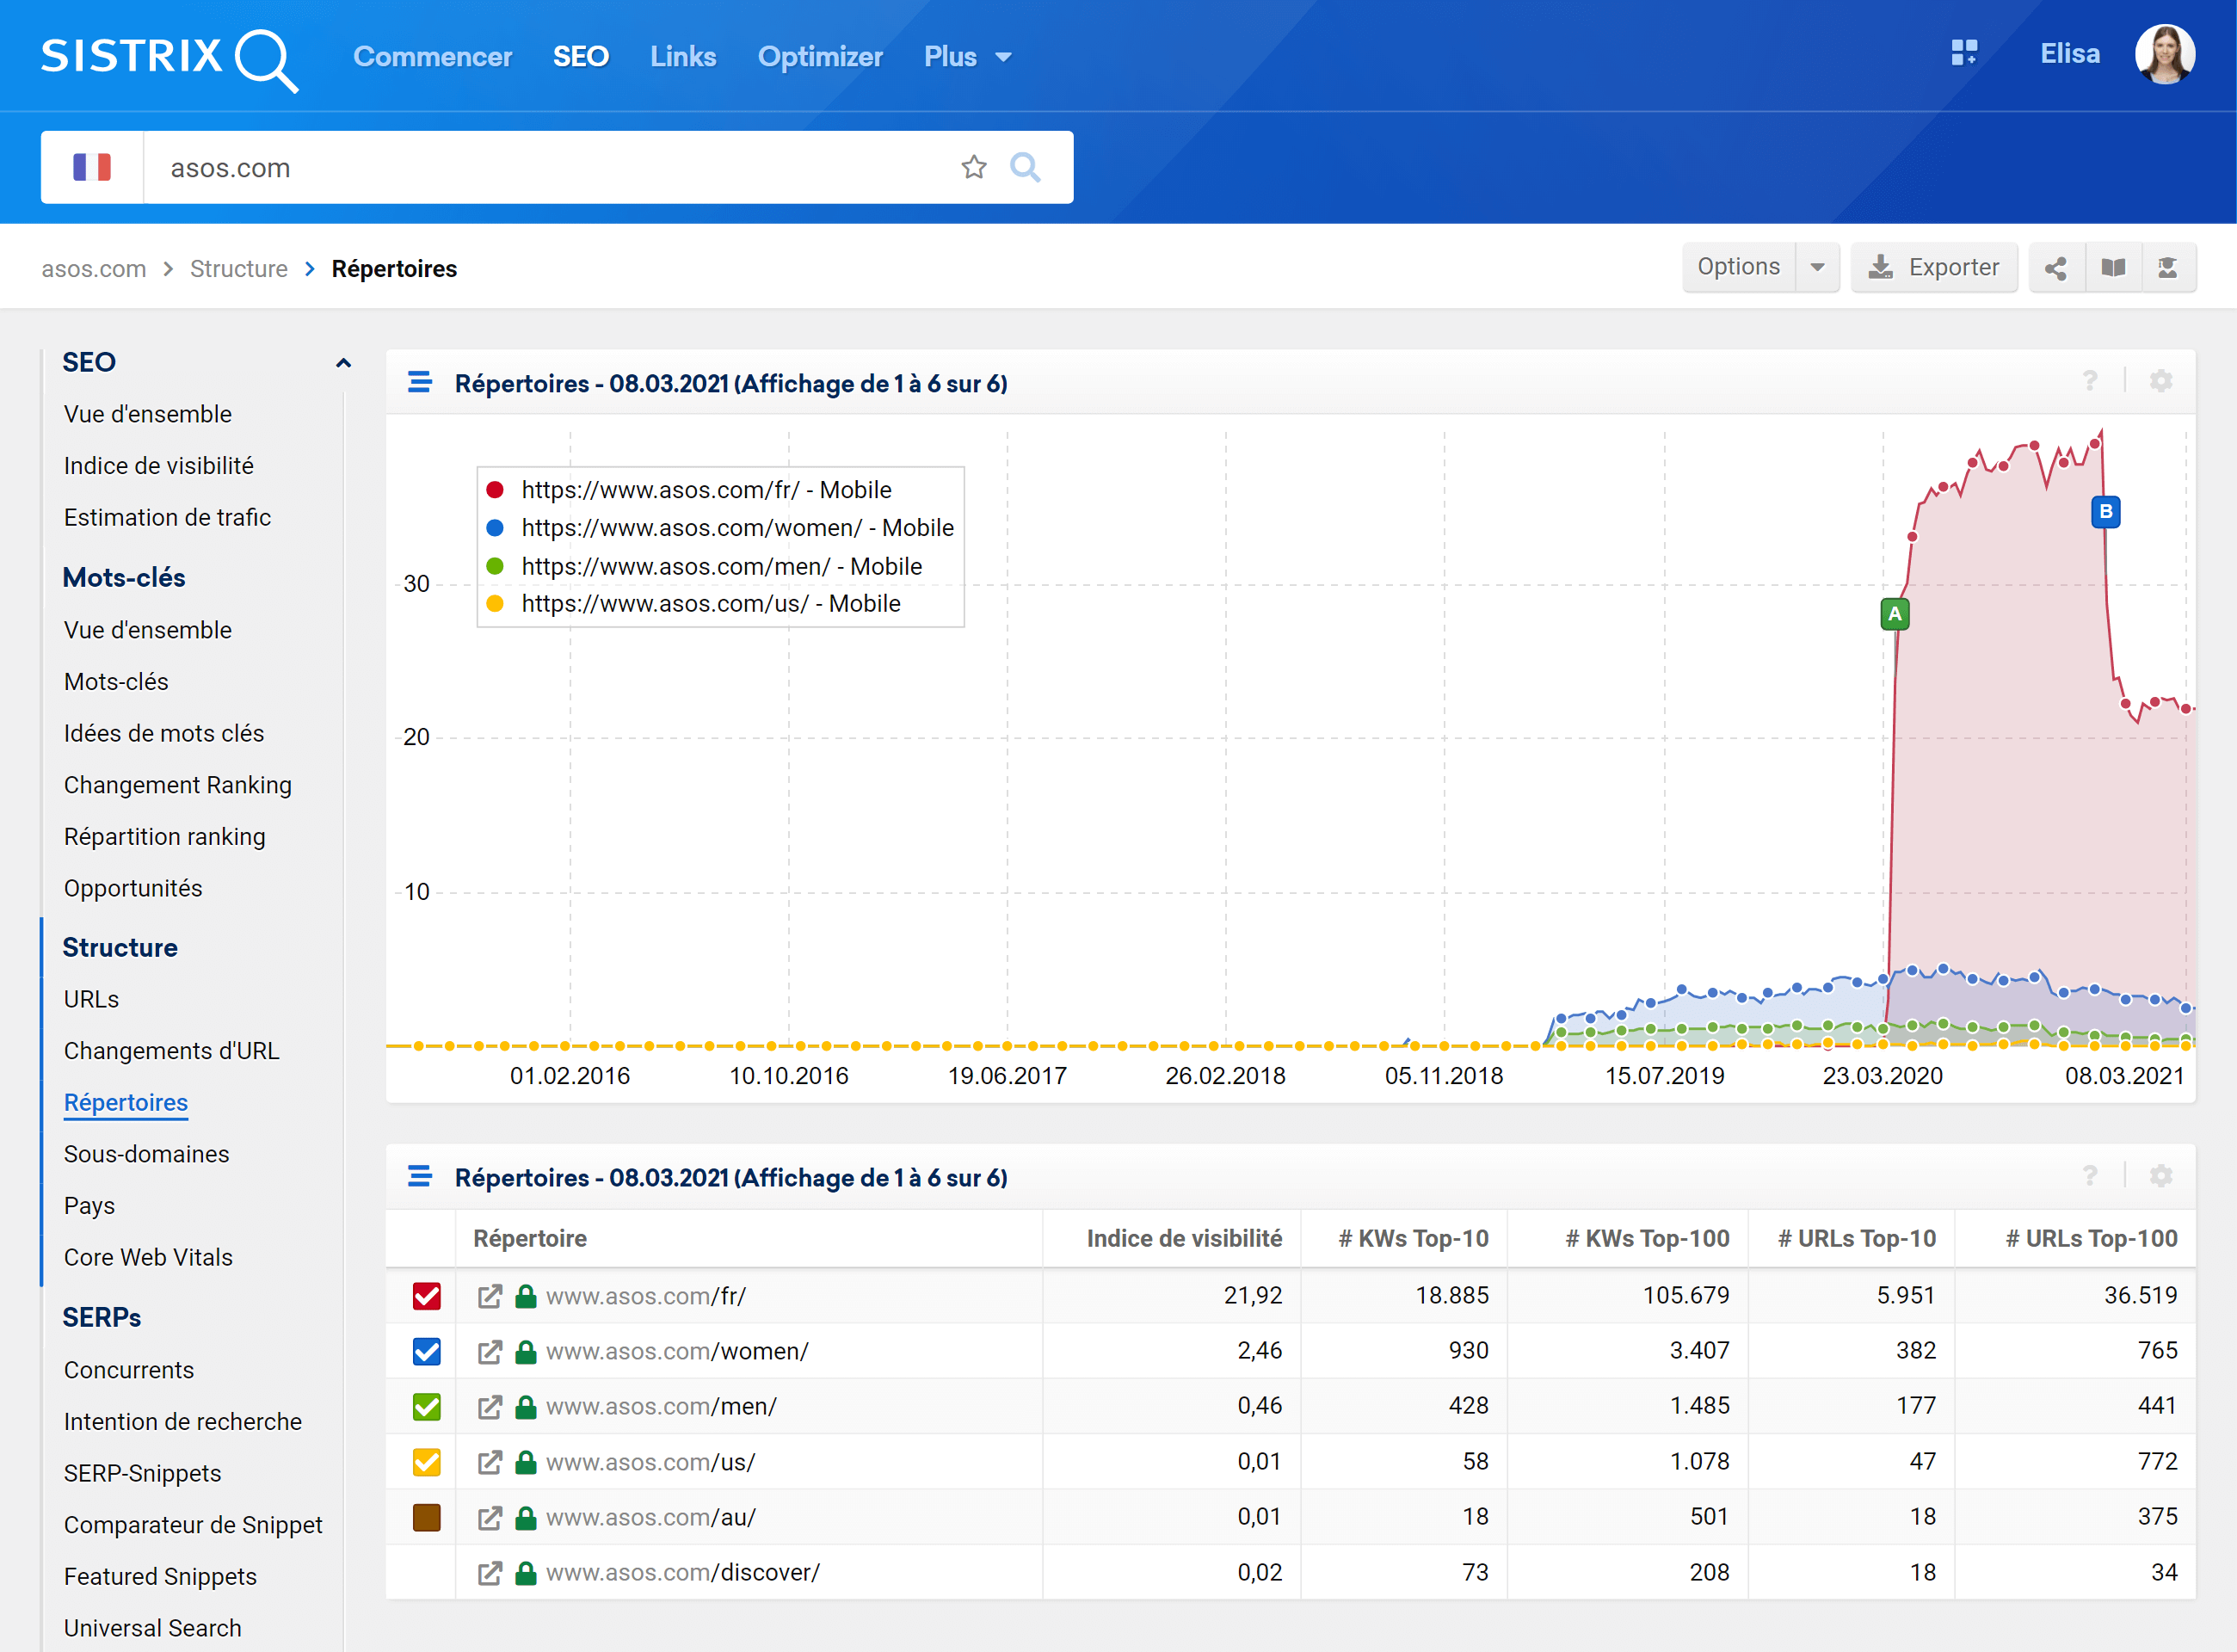Click the tutorial person icon in toolbar
Viewport: 2237px width, 1652px height.
(x=2168, y=268)
